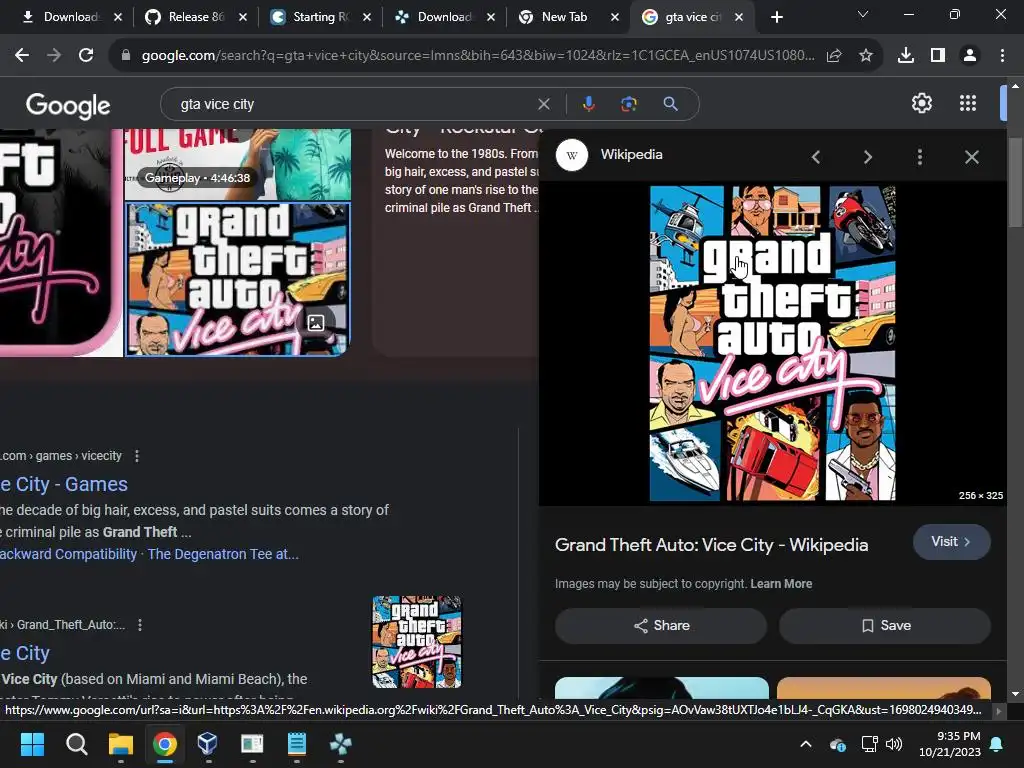This screenshot has width=1024, height=768.
Task: Close the Wikipedia image preview panel
Action: click(x=972, y=157)
